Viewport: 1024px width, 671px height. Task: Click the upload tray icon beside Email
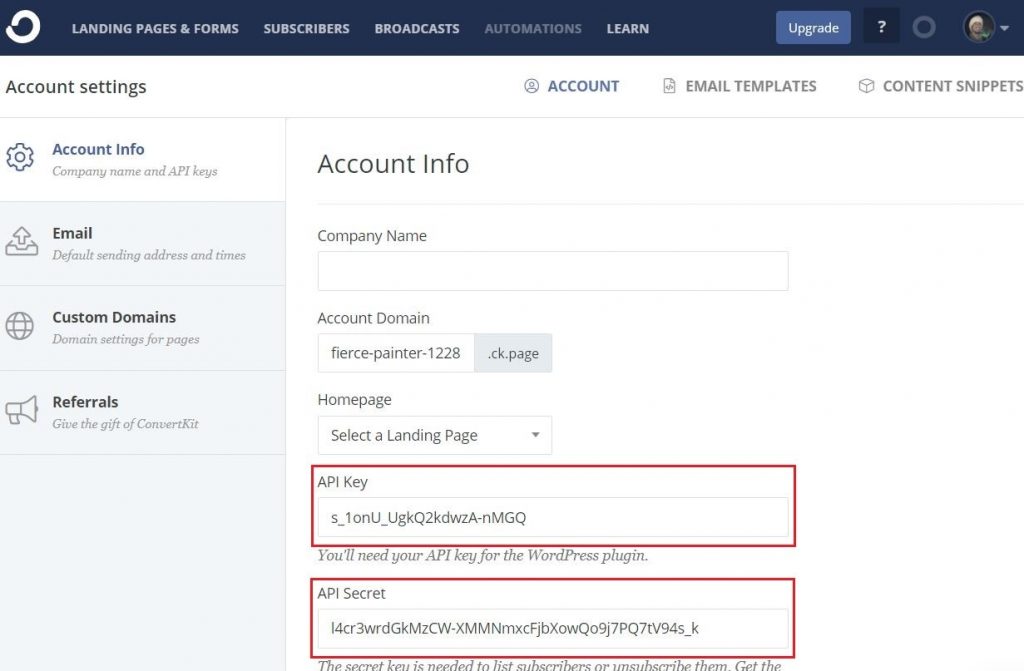coord(22,241)
